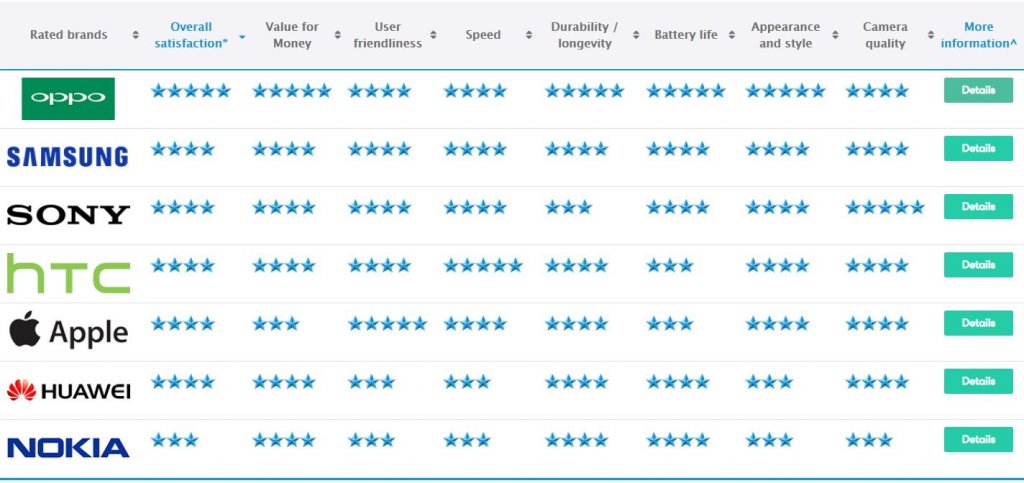This screenshot has height=483, width=1024.
Task: Open the Nokia Details button
Action: (978, 439)
